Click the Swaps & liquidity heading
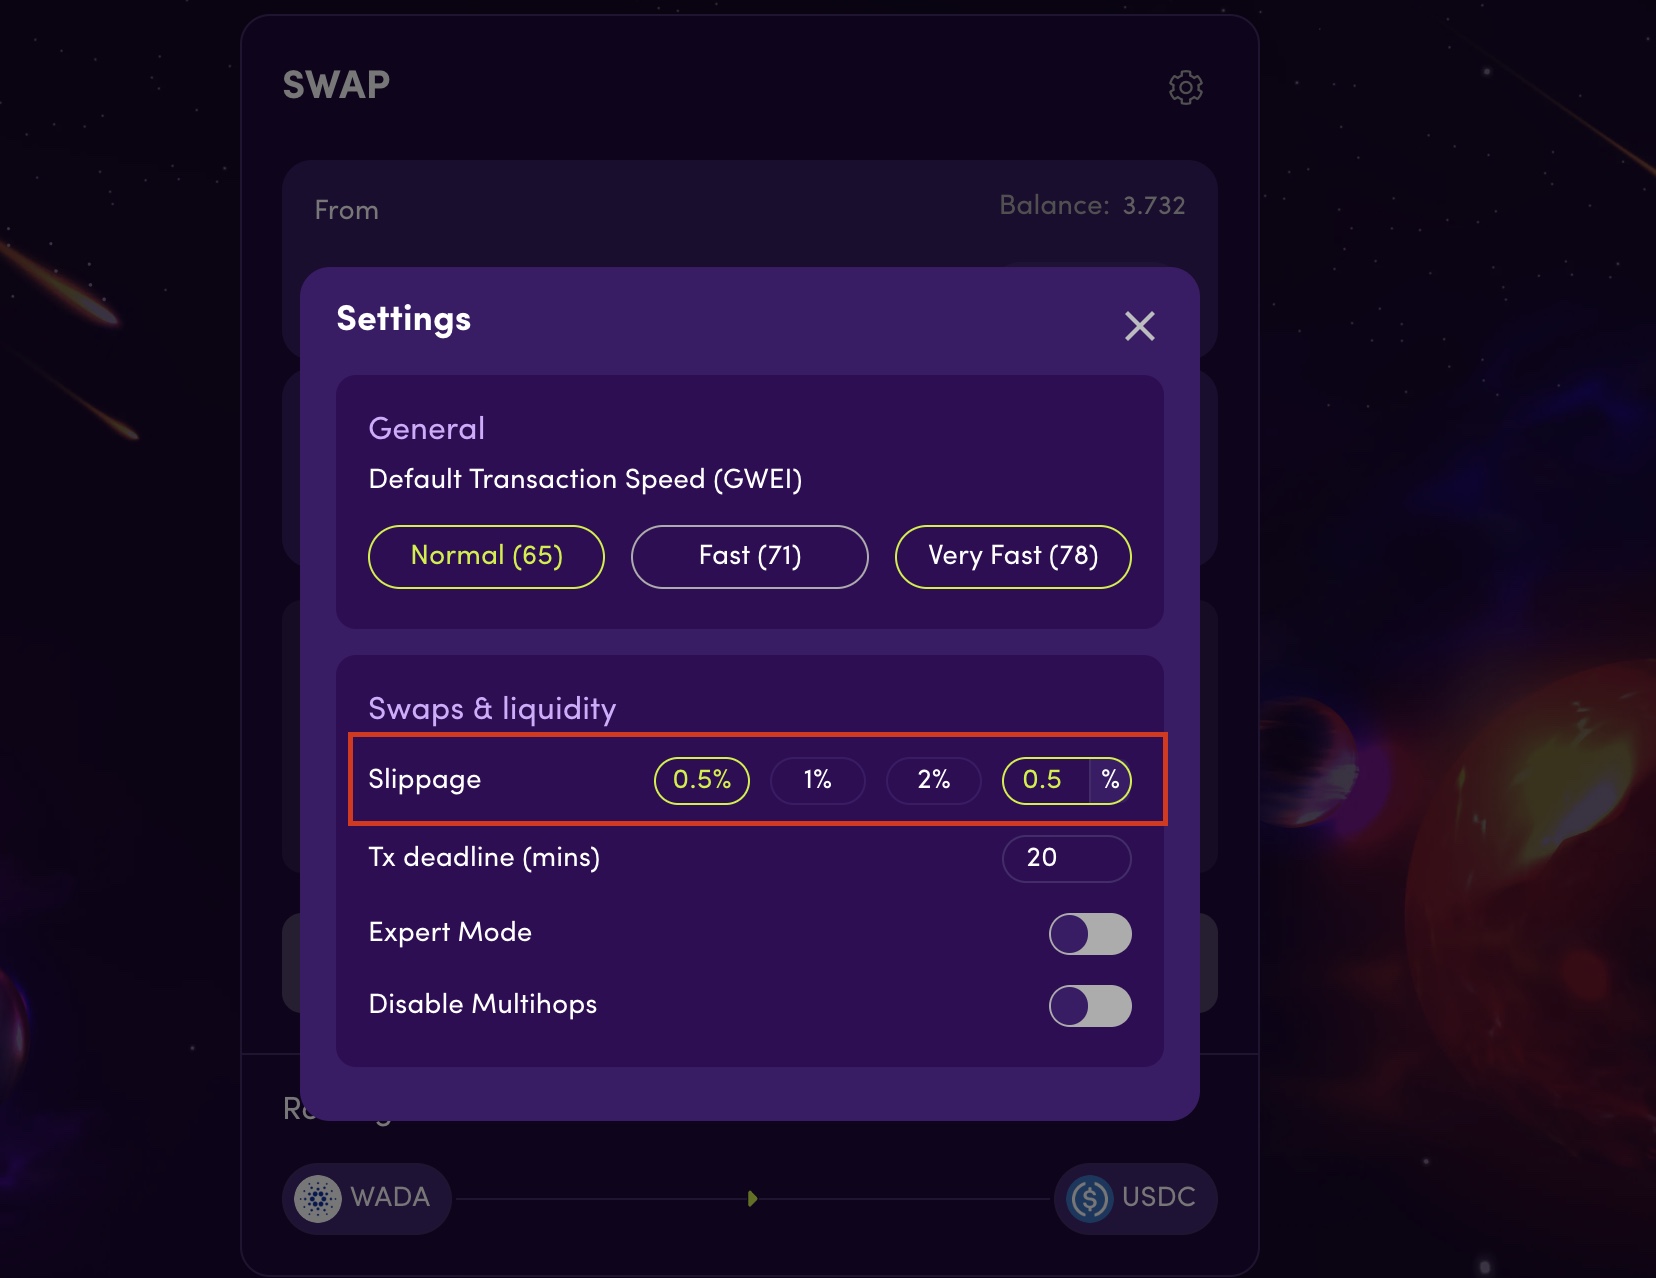The width and height of the screenshot is (1656, 1278). coord(492,709)
